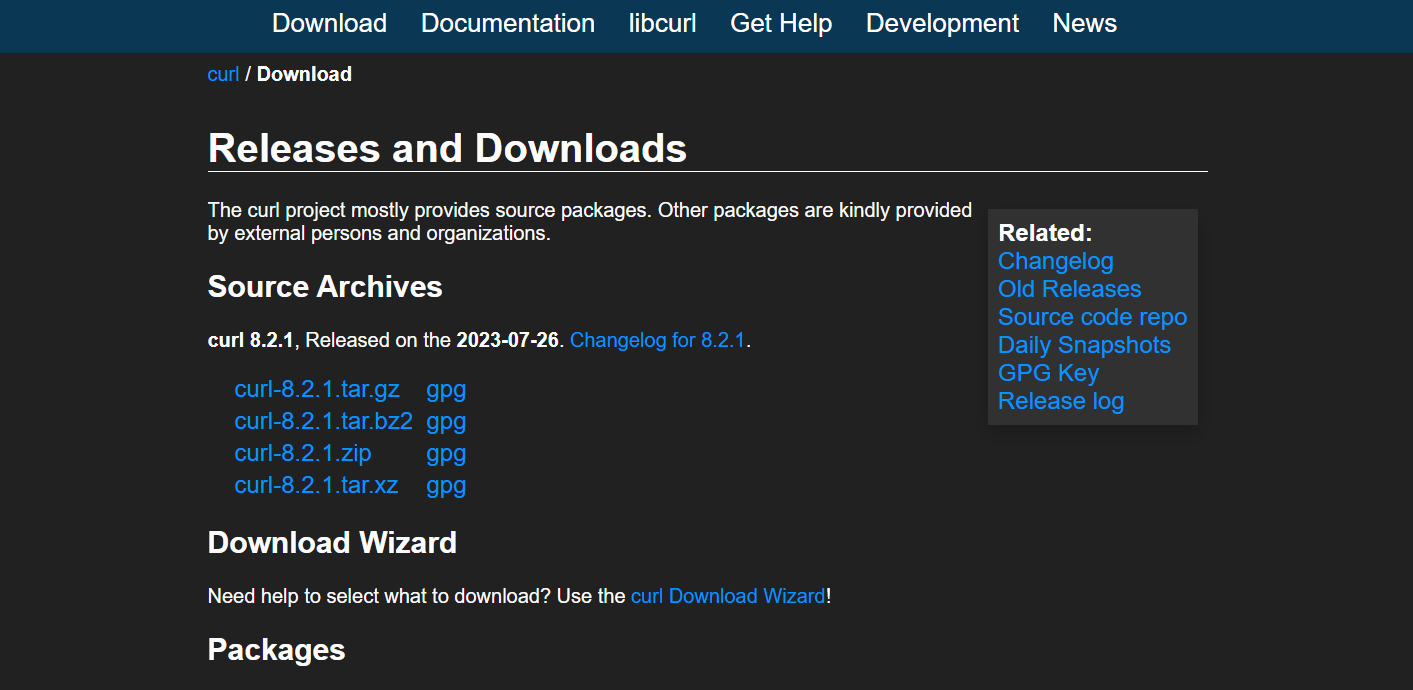Open the Get Help menu item

coord(781,23)
